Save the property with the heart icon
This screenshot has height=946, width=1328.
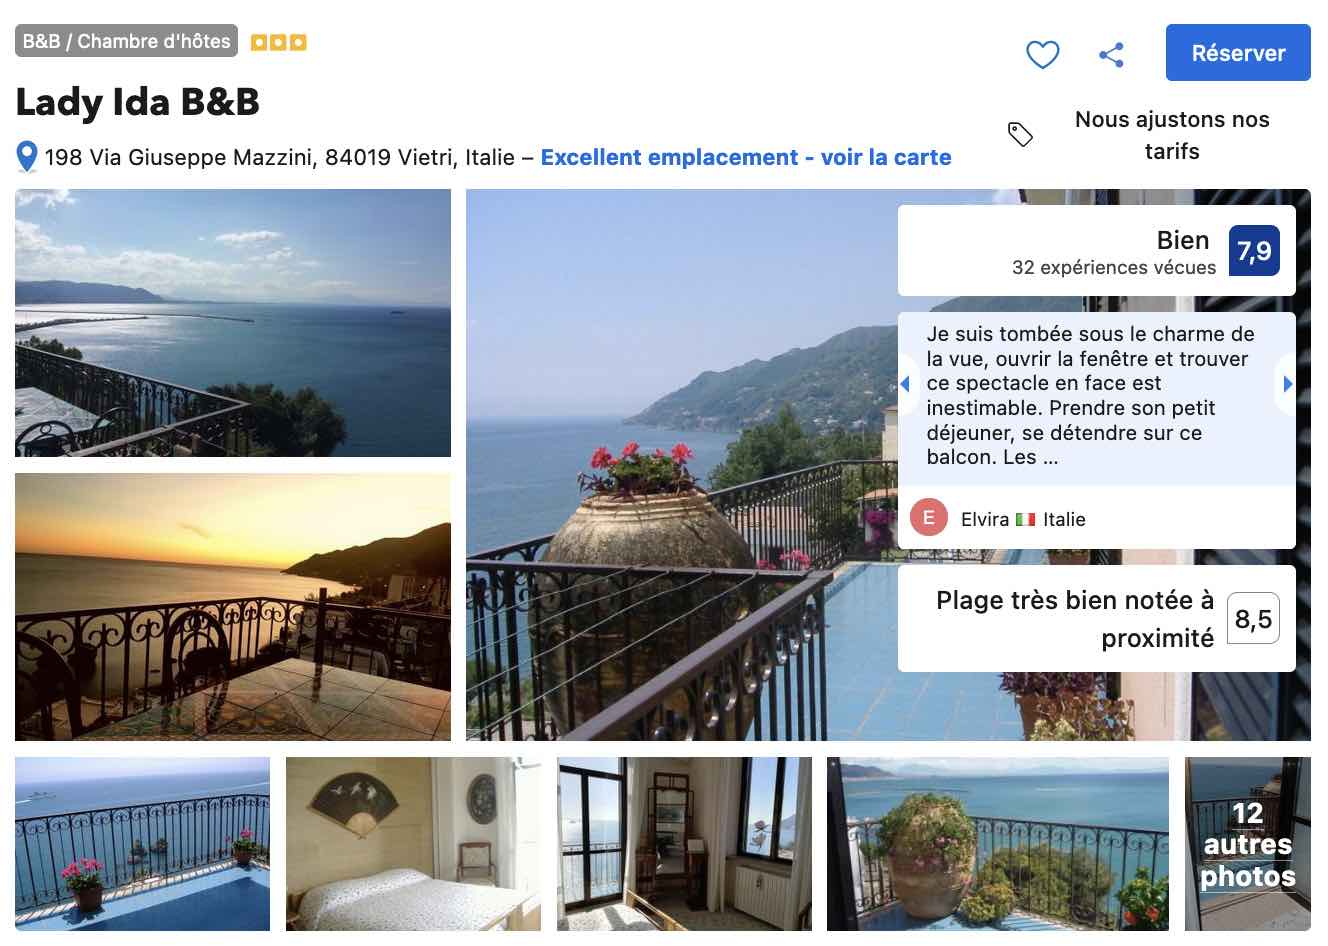pyautogui.click(x=1043, y=54)
